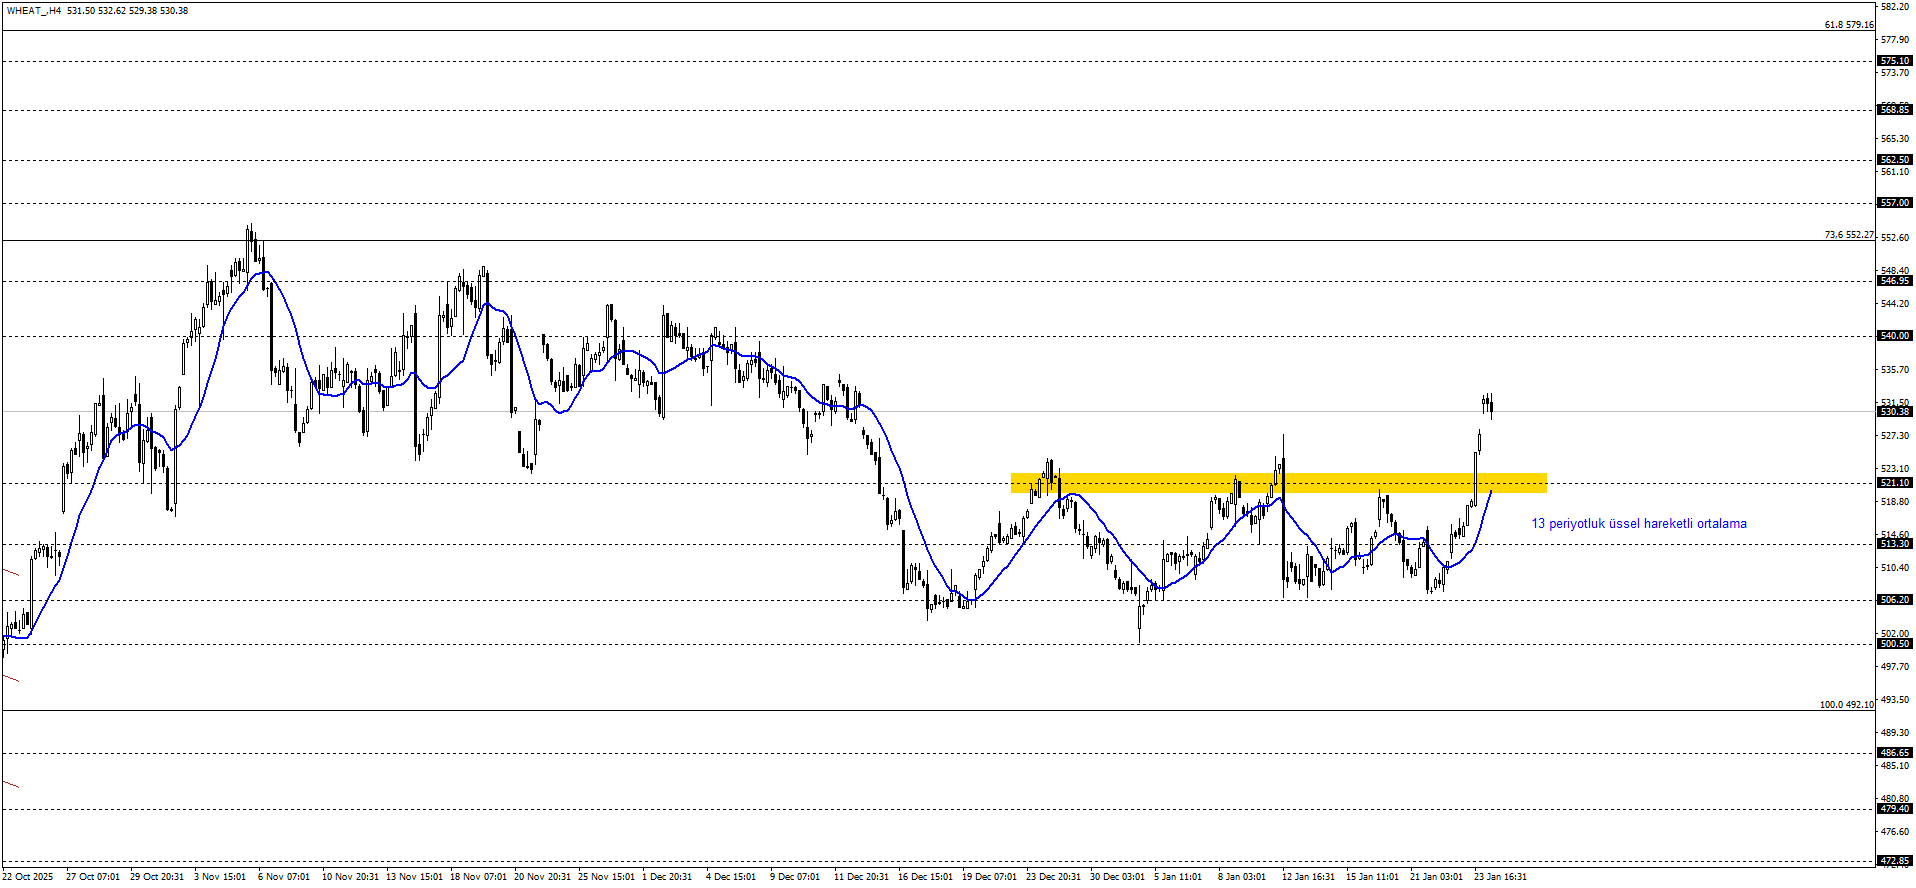The image size is (1916, 888).
Task: Select the 521.10 price level tag
Action: click(x=1895, y=483)
